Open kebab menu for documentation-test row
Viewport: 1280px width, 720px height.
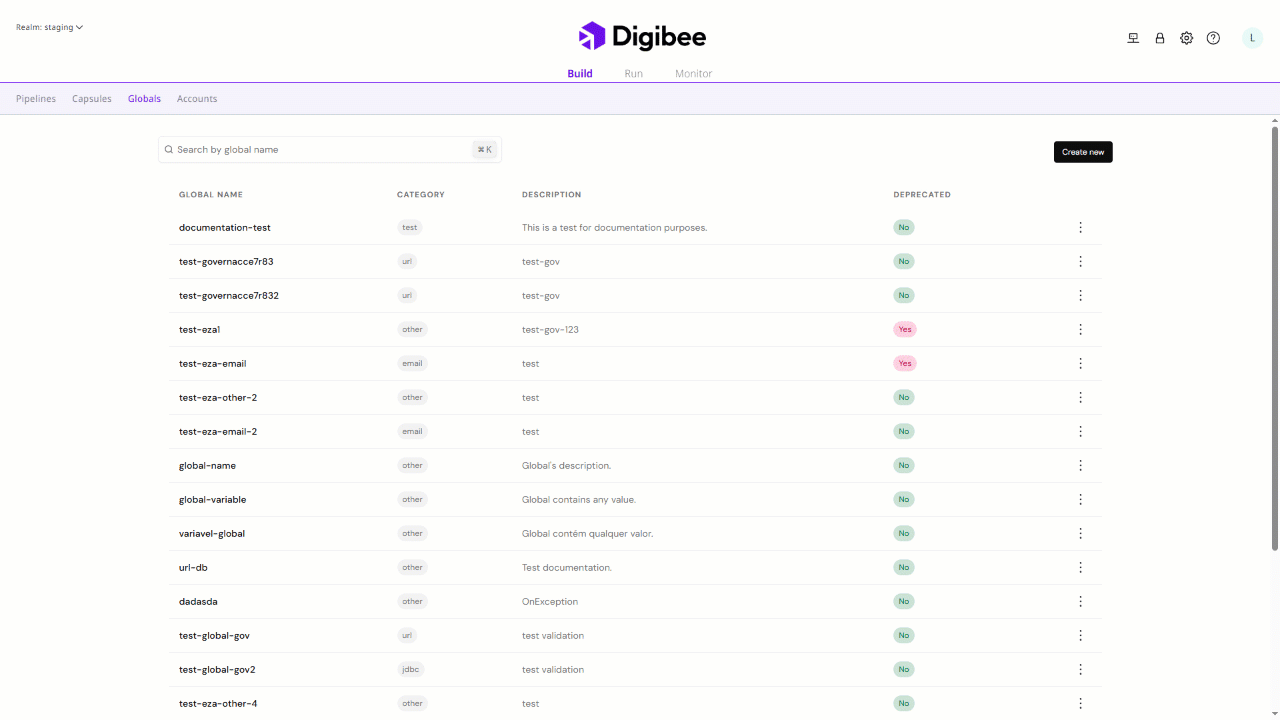[x=1080, y=228]
